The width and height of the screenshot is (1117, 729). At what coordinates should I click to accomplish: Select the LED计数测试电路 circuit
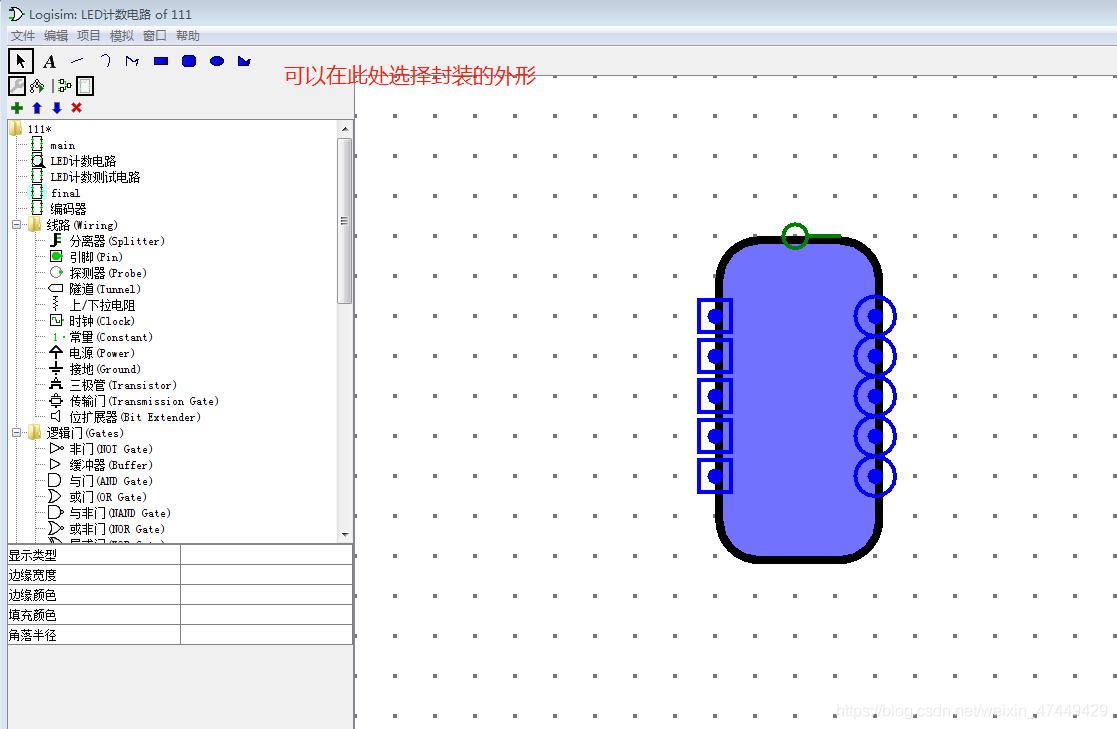95,177
